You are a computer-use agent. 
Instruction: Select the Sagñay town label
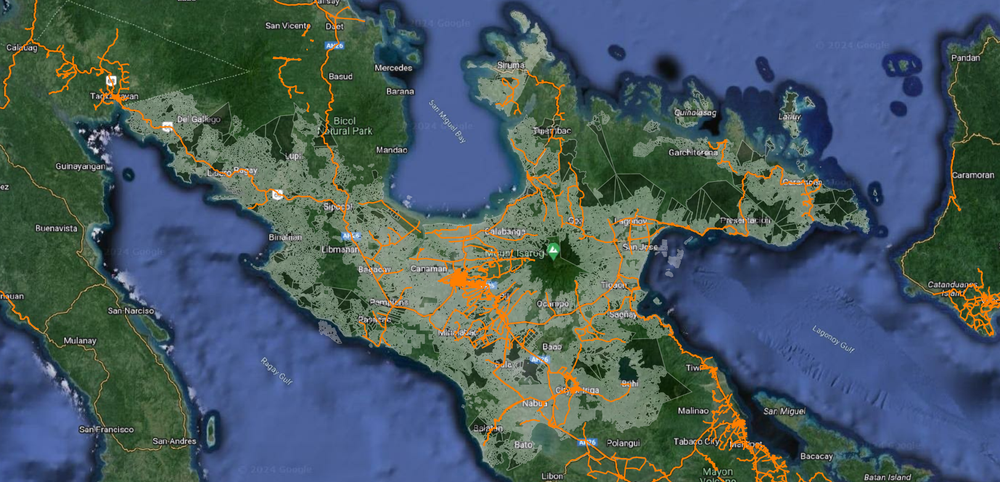coord(623,314)
